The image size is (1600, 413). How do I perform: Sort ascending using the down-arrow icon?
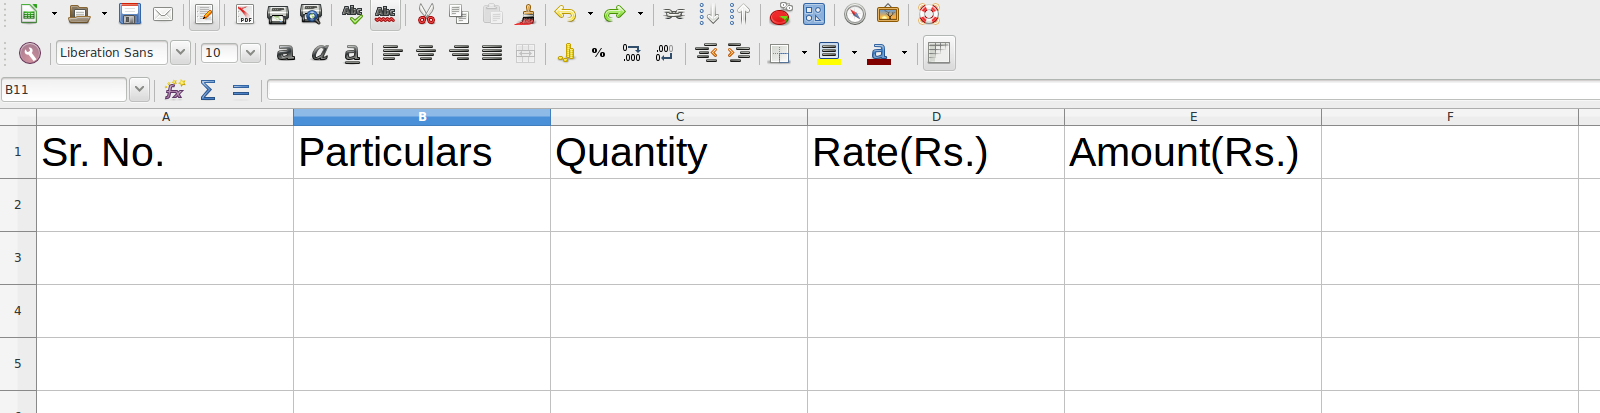pos(708,14)
